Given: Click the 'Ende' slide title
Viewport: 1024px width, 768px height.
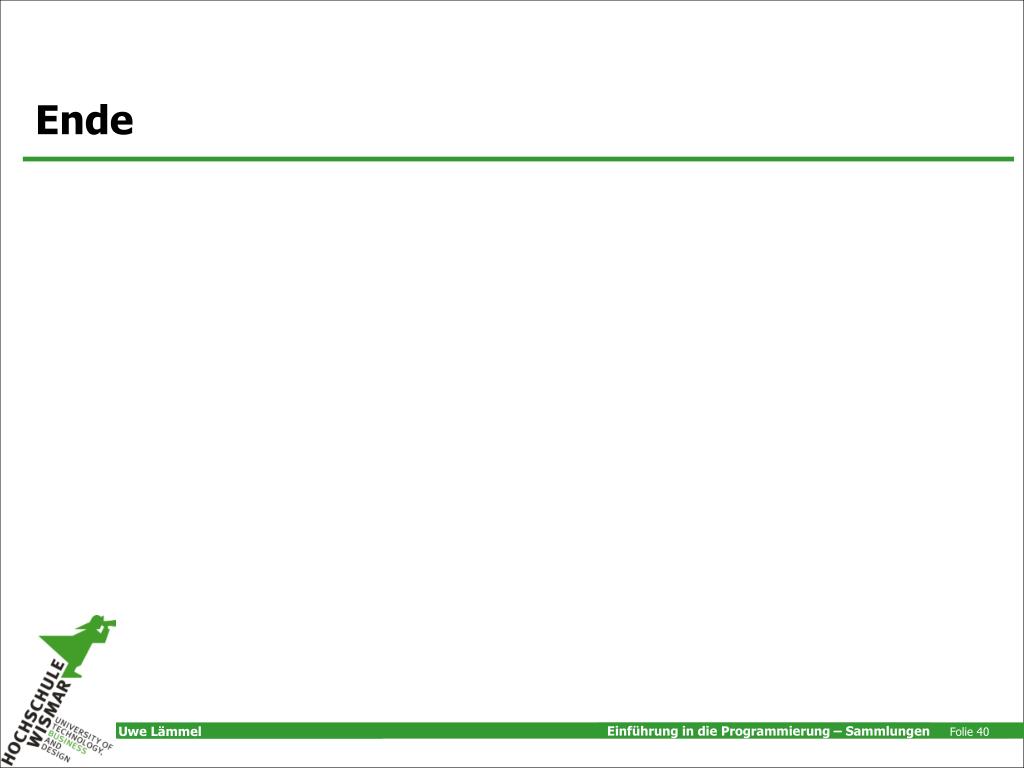Looking at the screenshot, I should pos(84,120).
